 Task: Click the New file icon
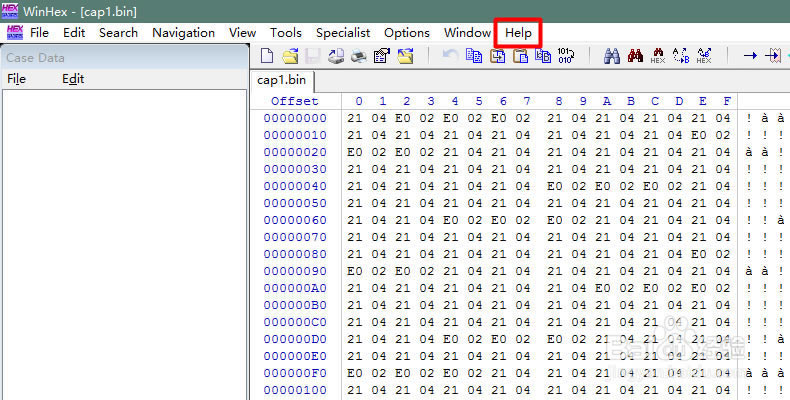coord(267,56)
